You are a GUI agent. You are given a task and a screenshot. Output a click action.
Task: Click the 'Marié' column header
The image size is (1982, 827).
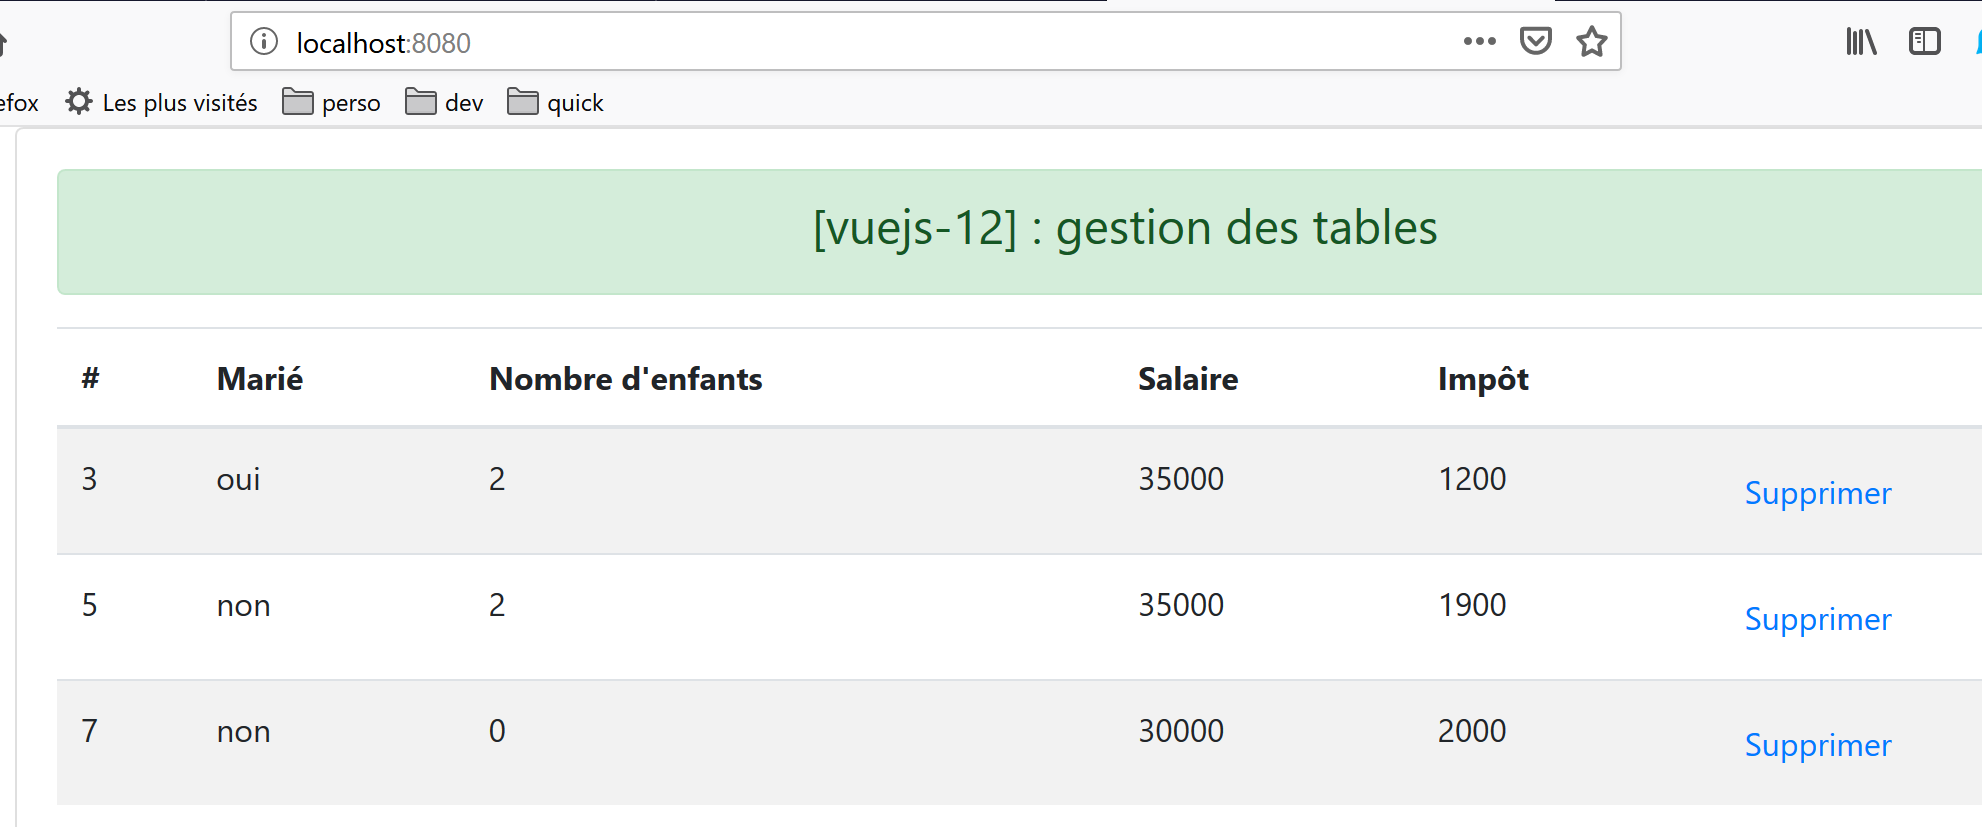(260, 379)
